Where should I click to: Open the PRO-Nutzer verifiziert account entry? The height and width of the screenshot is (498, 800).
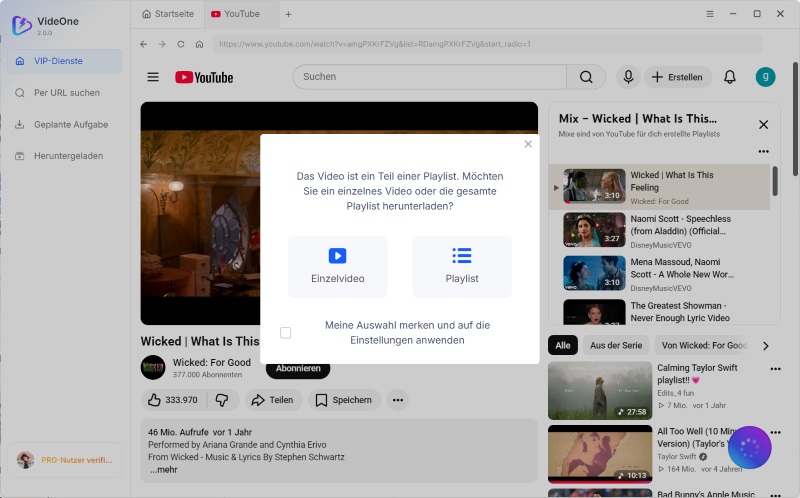pos(65,460)
